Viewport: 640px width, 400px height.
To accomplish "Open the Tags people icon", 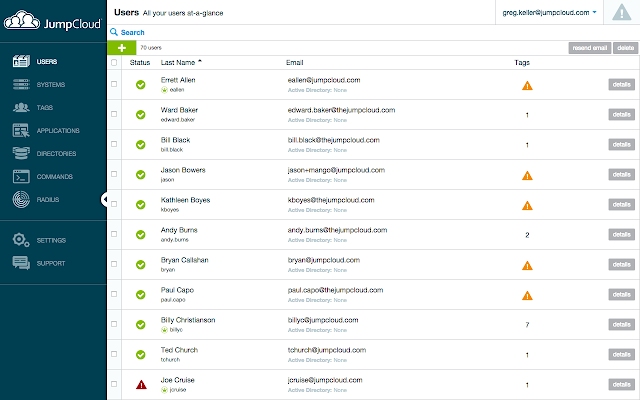I will coord(21,107).
